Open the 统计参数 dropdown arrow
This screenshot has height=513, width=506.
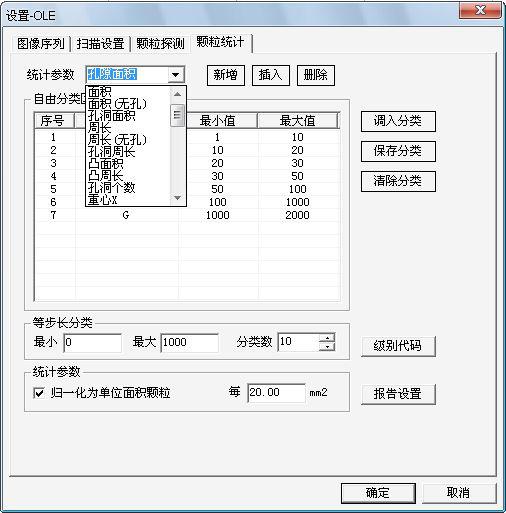click(x=176, y=75)
